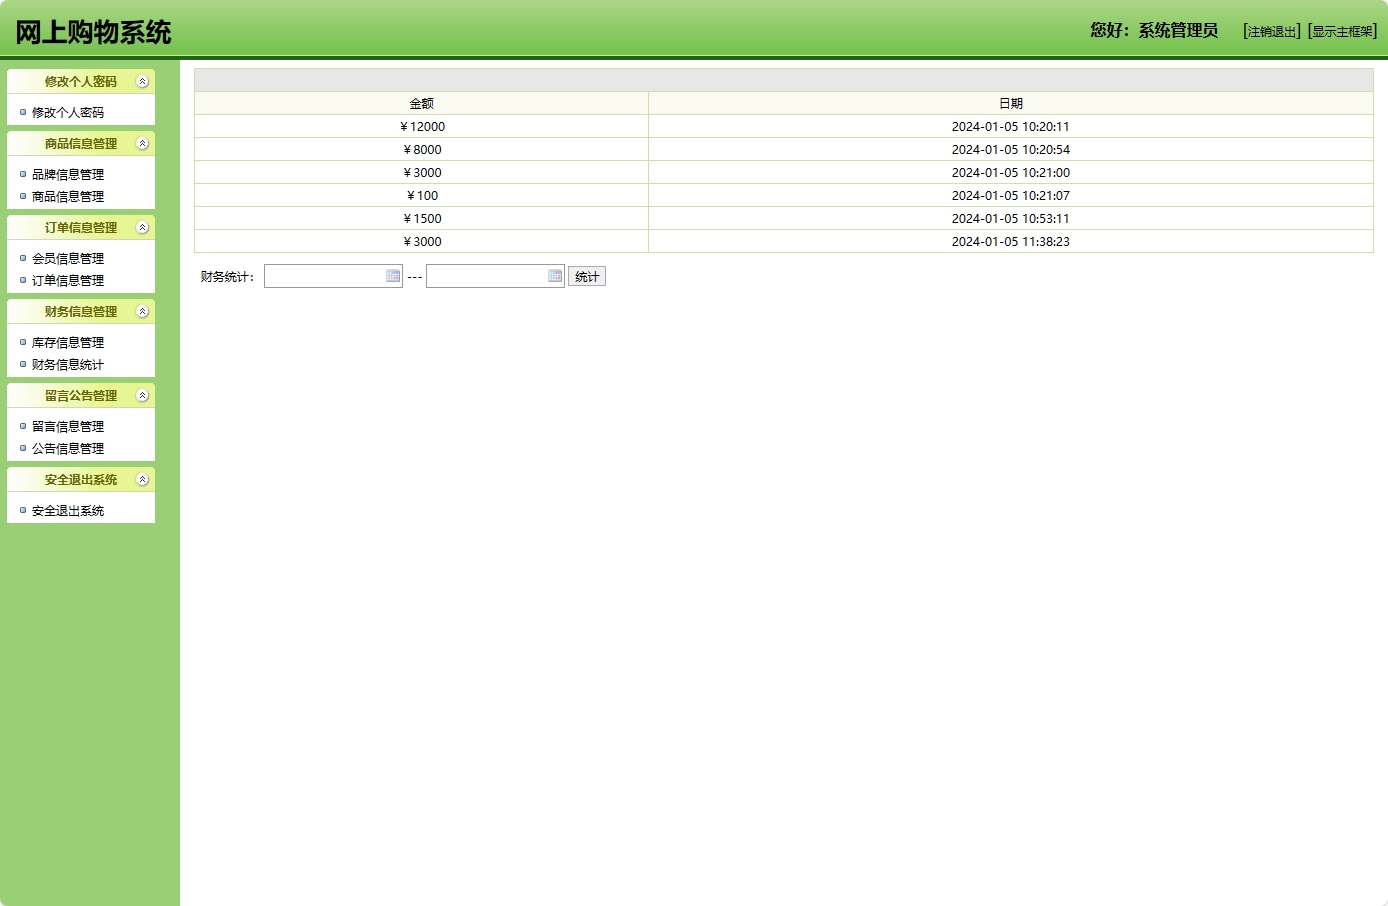Navigate to 库存信息管理
Viewport: 1388px width, 906px height.
pyautogui.click(x=68, y=343)
